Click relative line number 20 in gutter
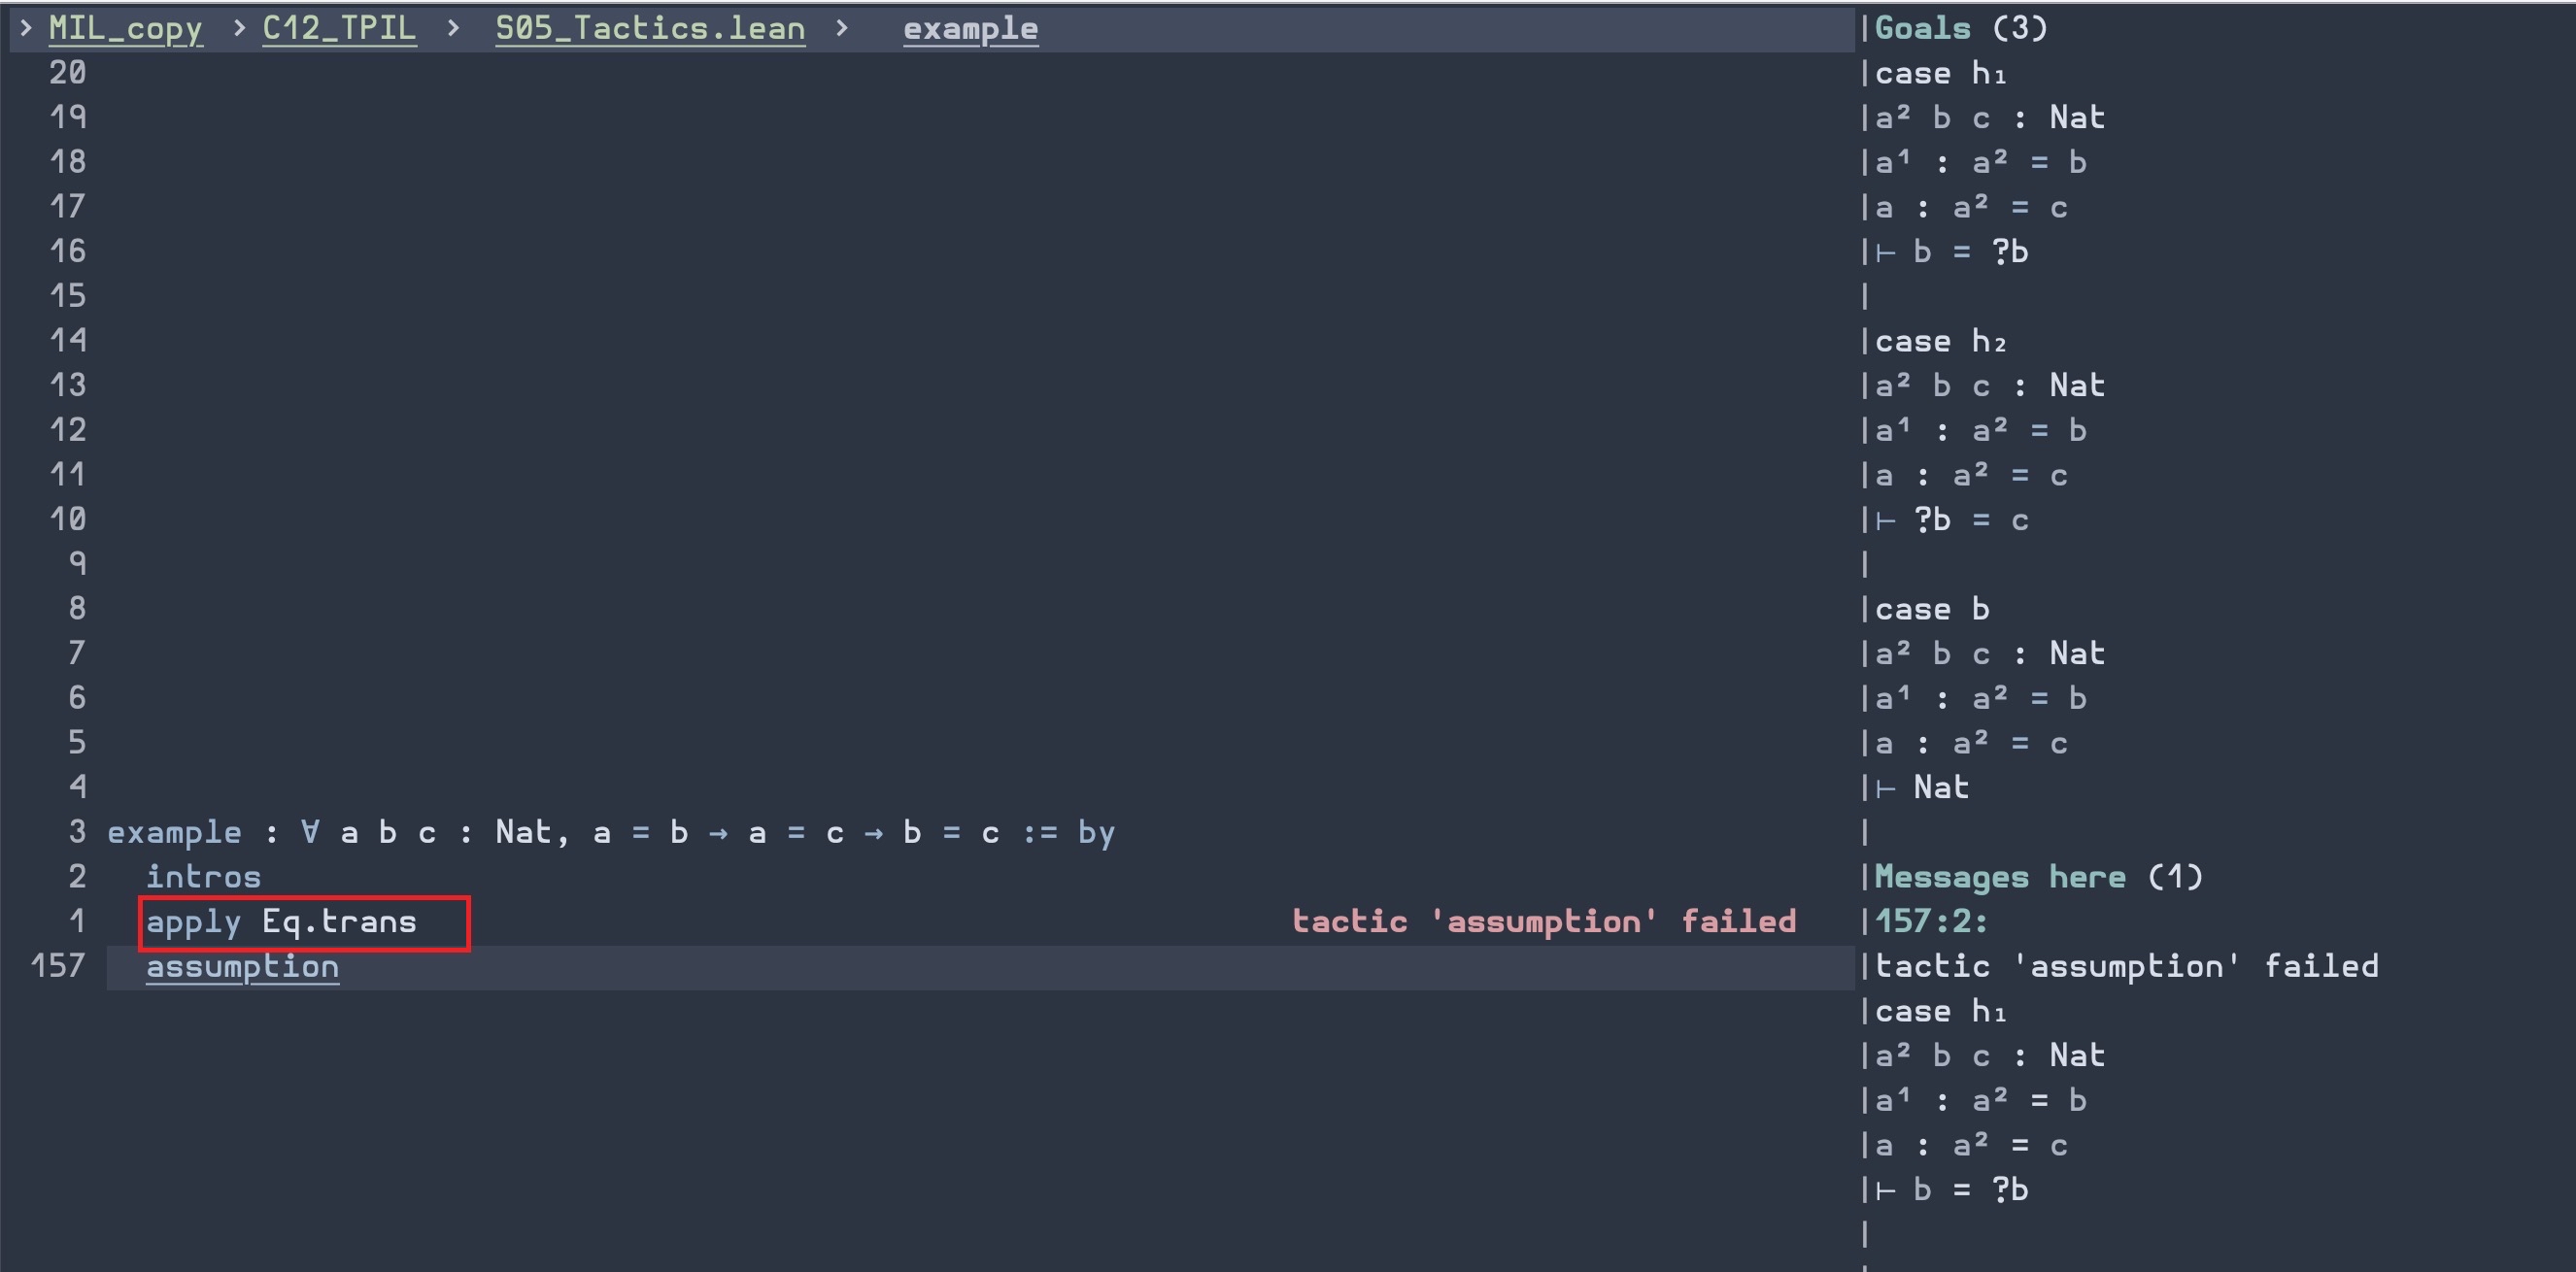Viewport: 2576px width, 1272px height. 68,73
